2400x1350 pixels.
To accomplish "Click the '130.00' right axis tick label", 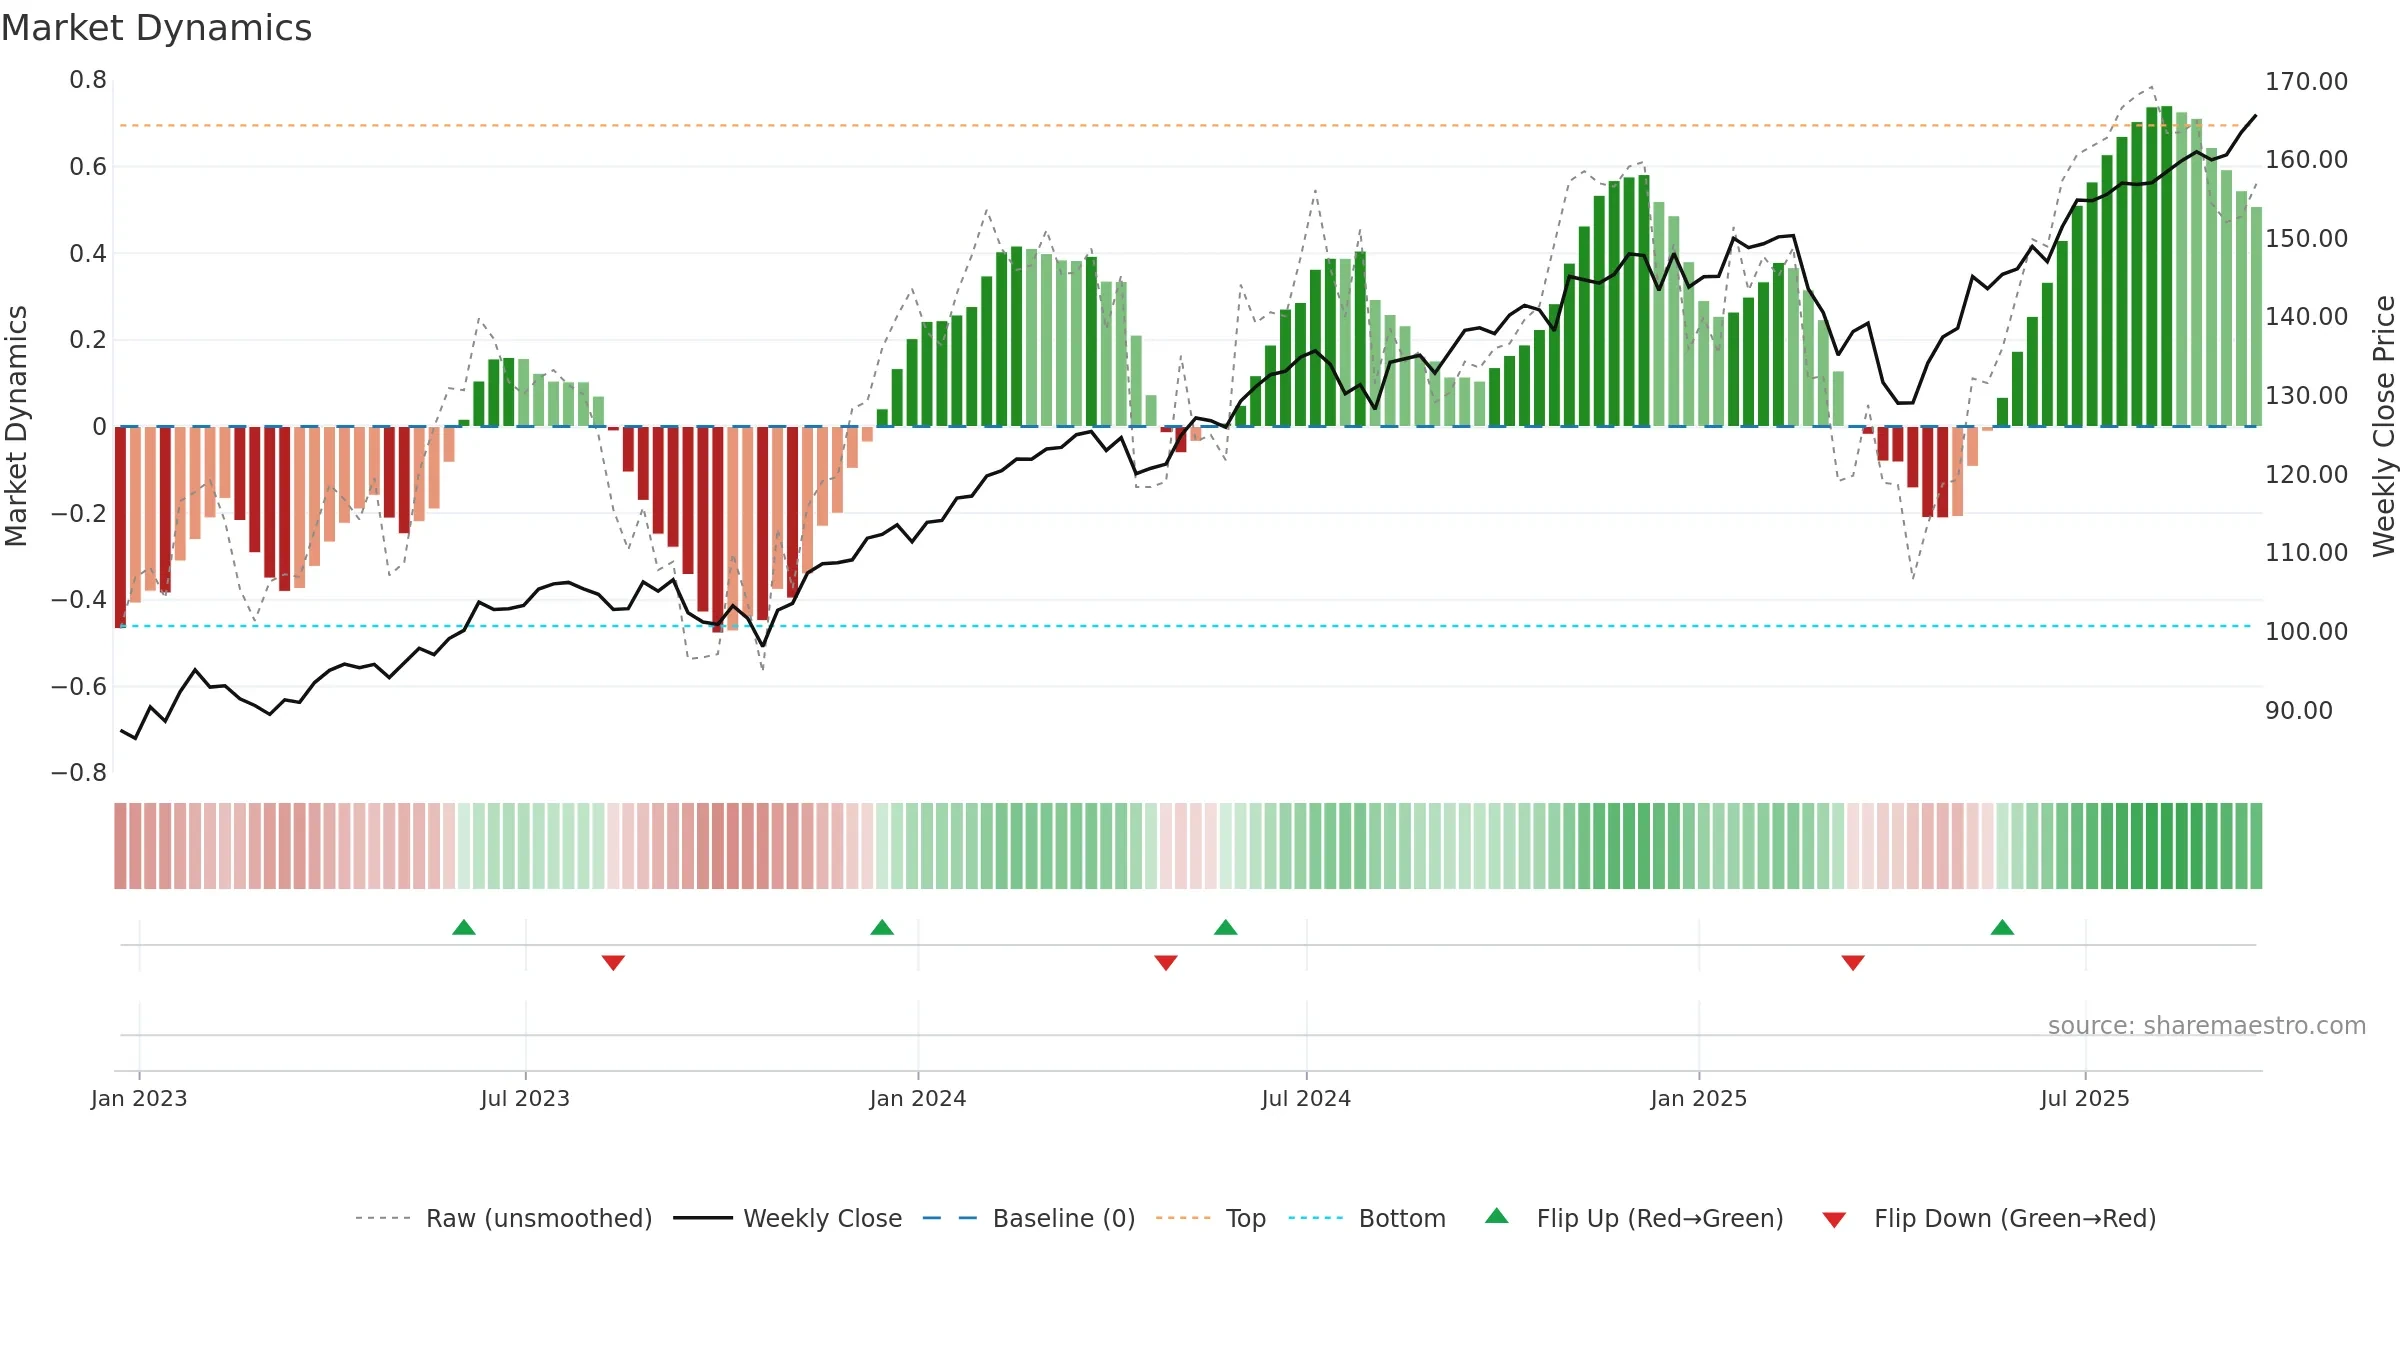I will (2306, 395).
